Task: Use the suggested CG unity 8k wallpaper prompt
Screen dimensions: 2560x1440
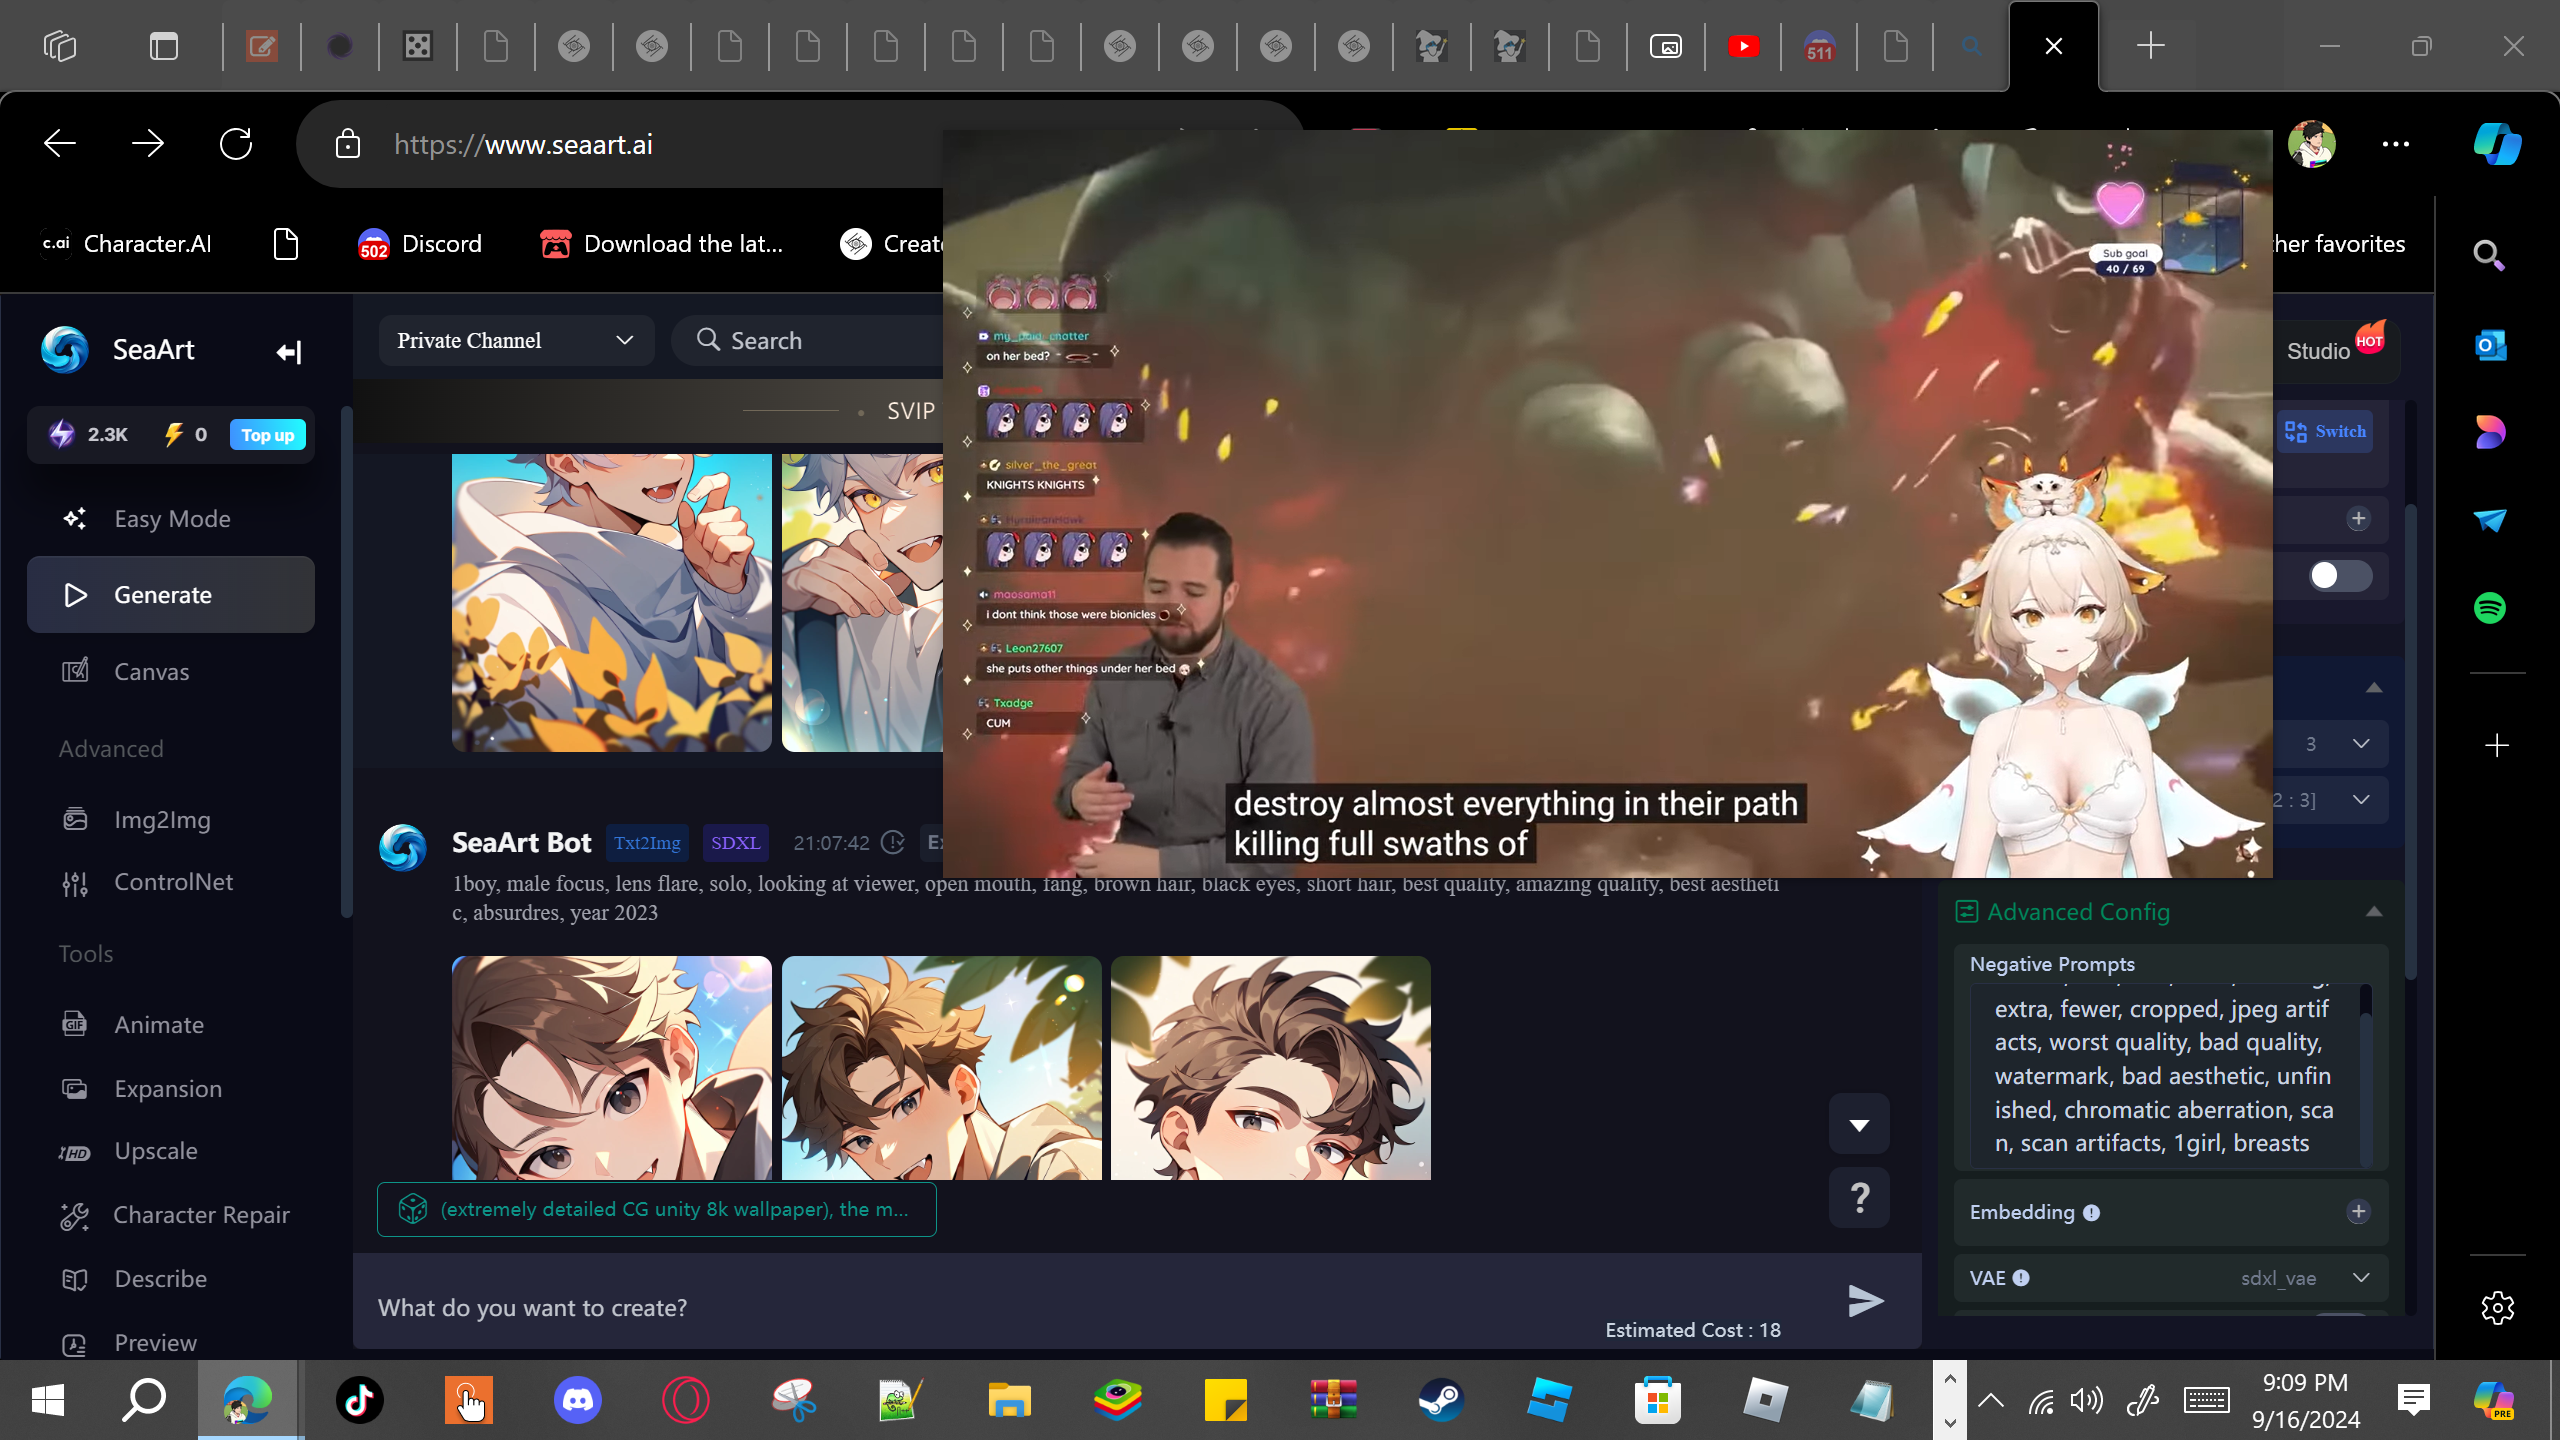Action: click(x=657, y=1210)
